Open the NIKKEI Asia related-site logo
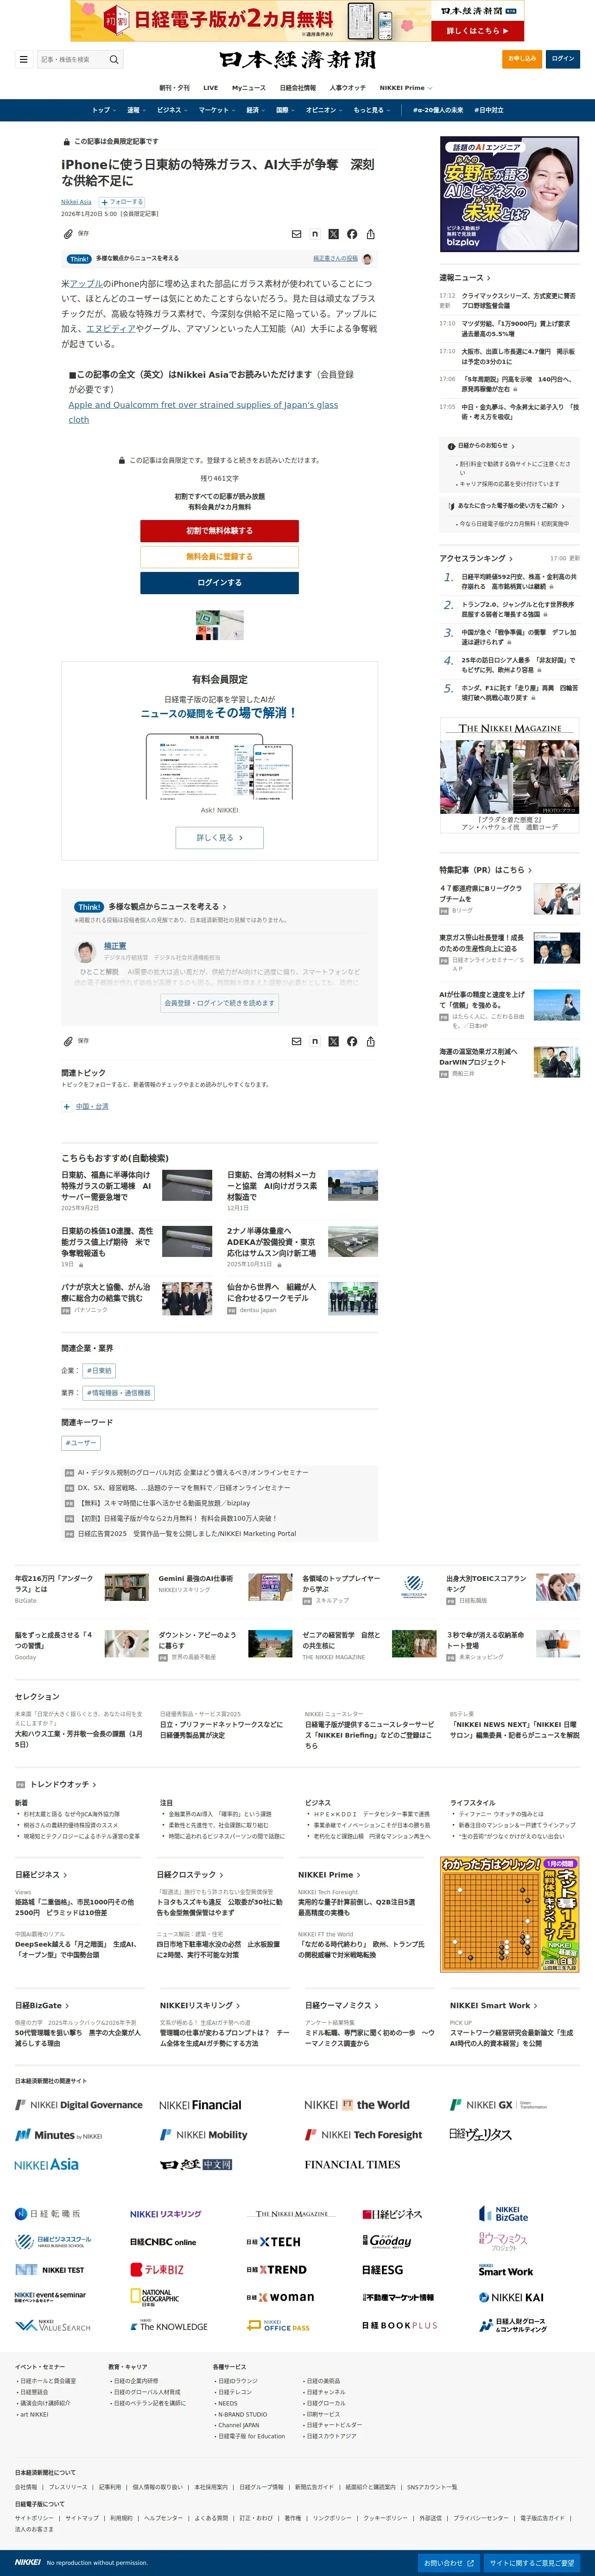The height and width of the screenshot is (2576, 595). (x=46, y=2164)
